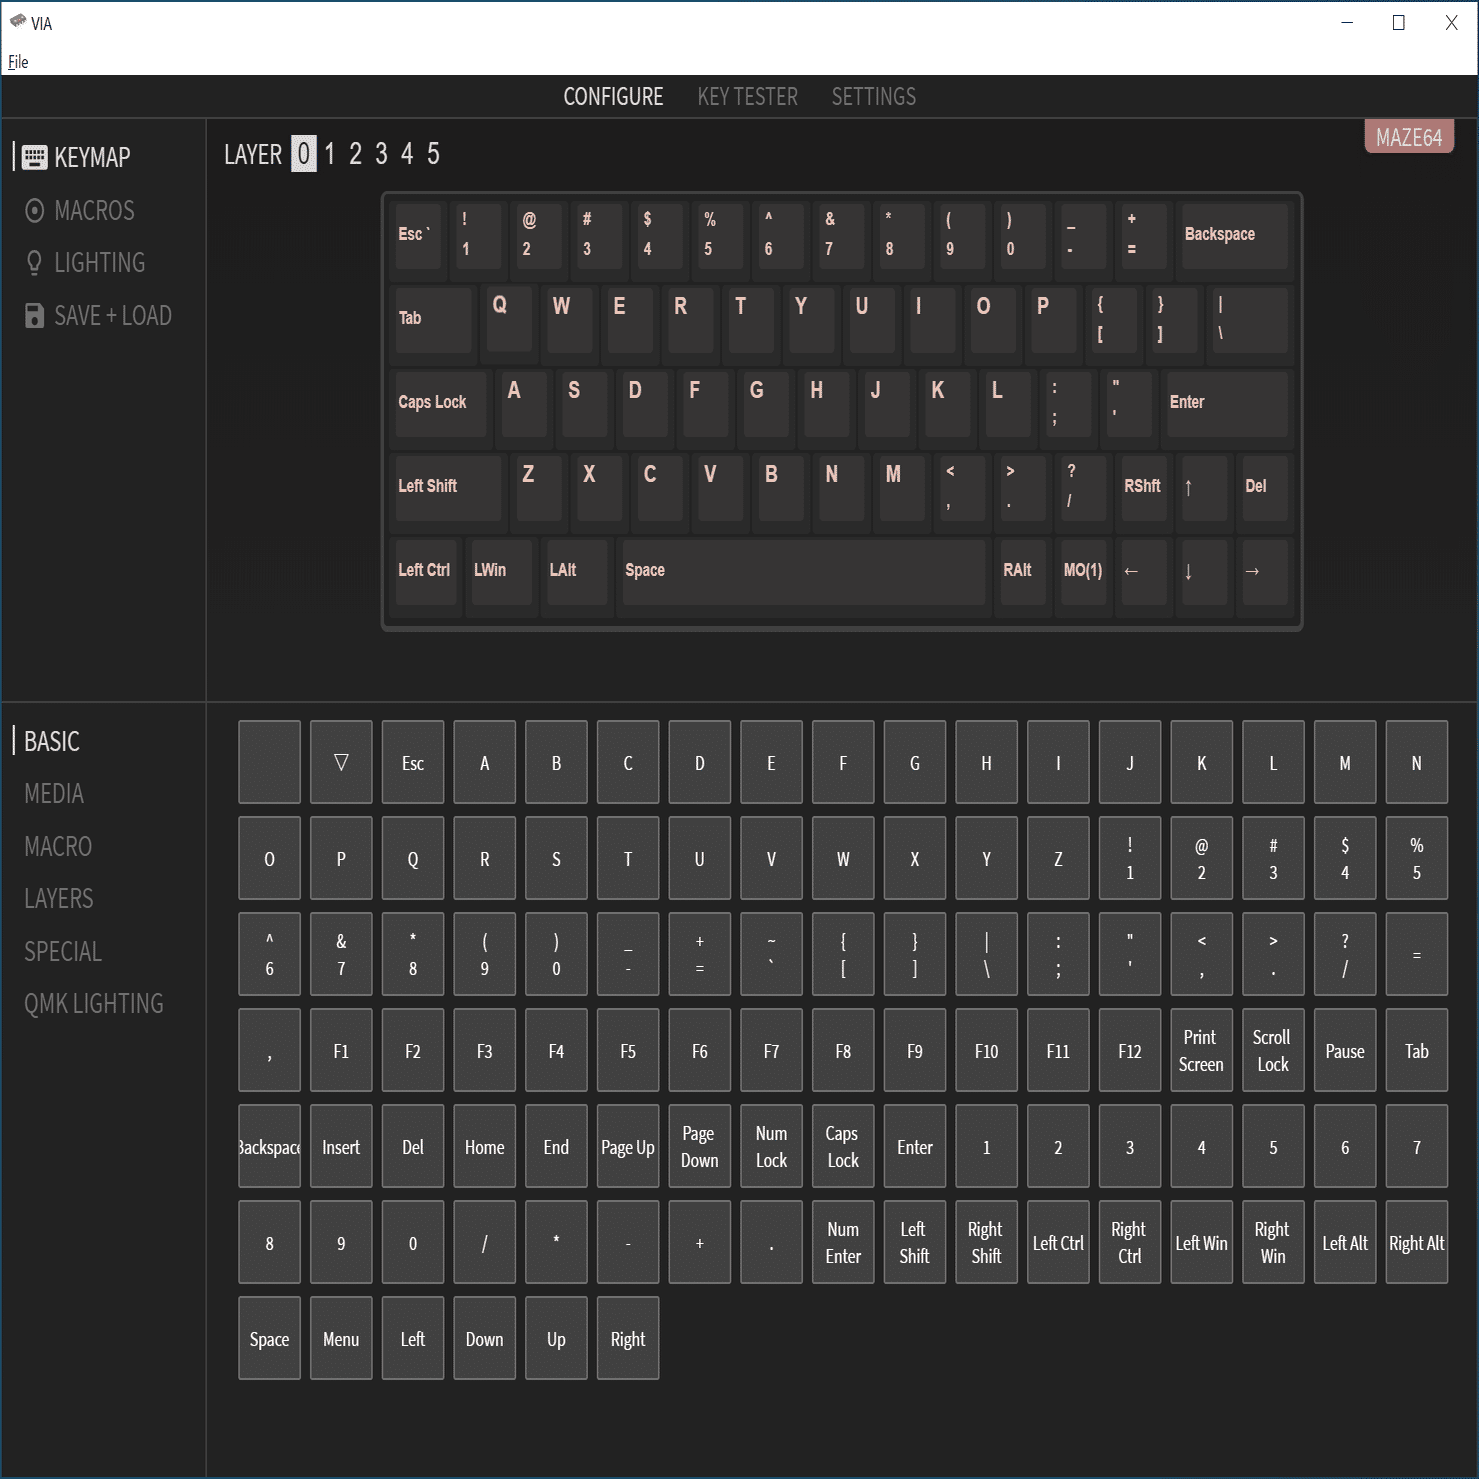Show the Media keycode category
The width and height of the screenshot is (1479, 1479).
point(54,794)
